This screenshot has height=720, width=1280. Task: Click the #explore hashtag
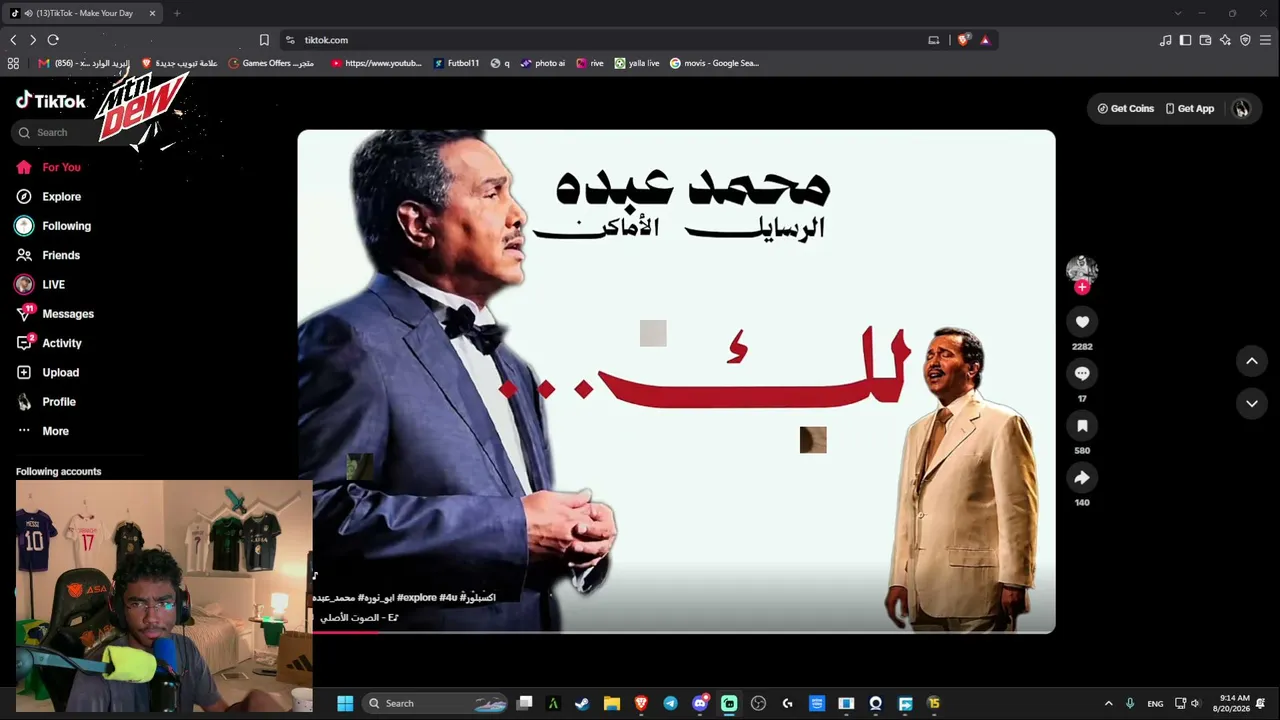click(x=417, y=597)
